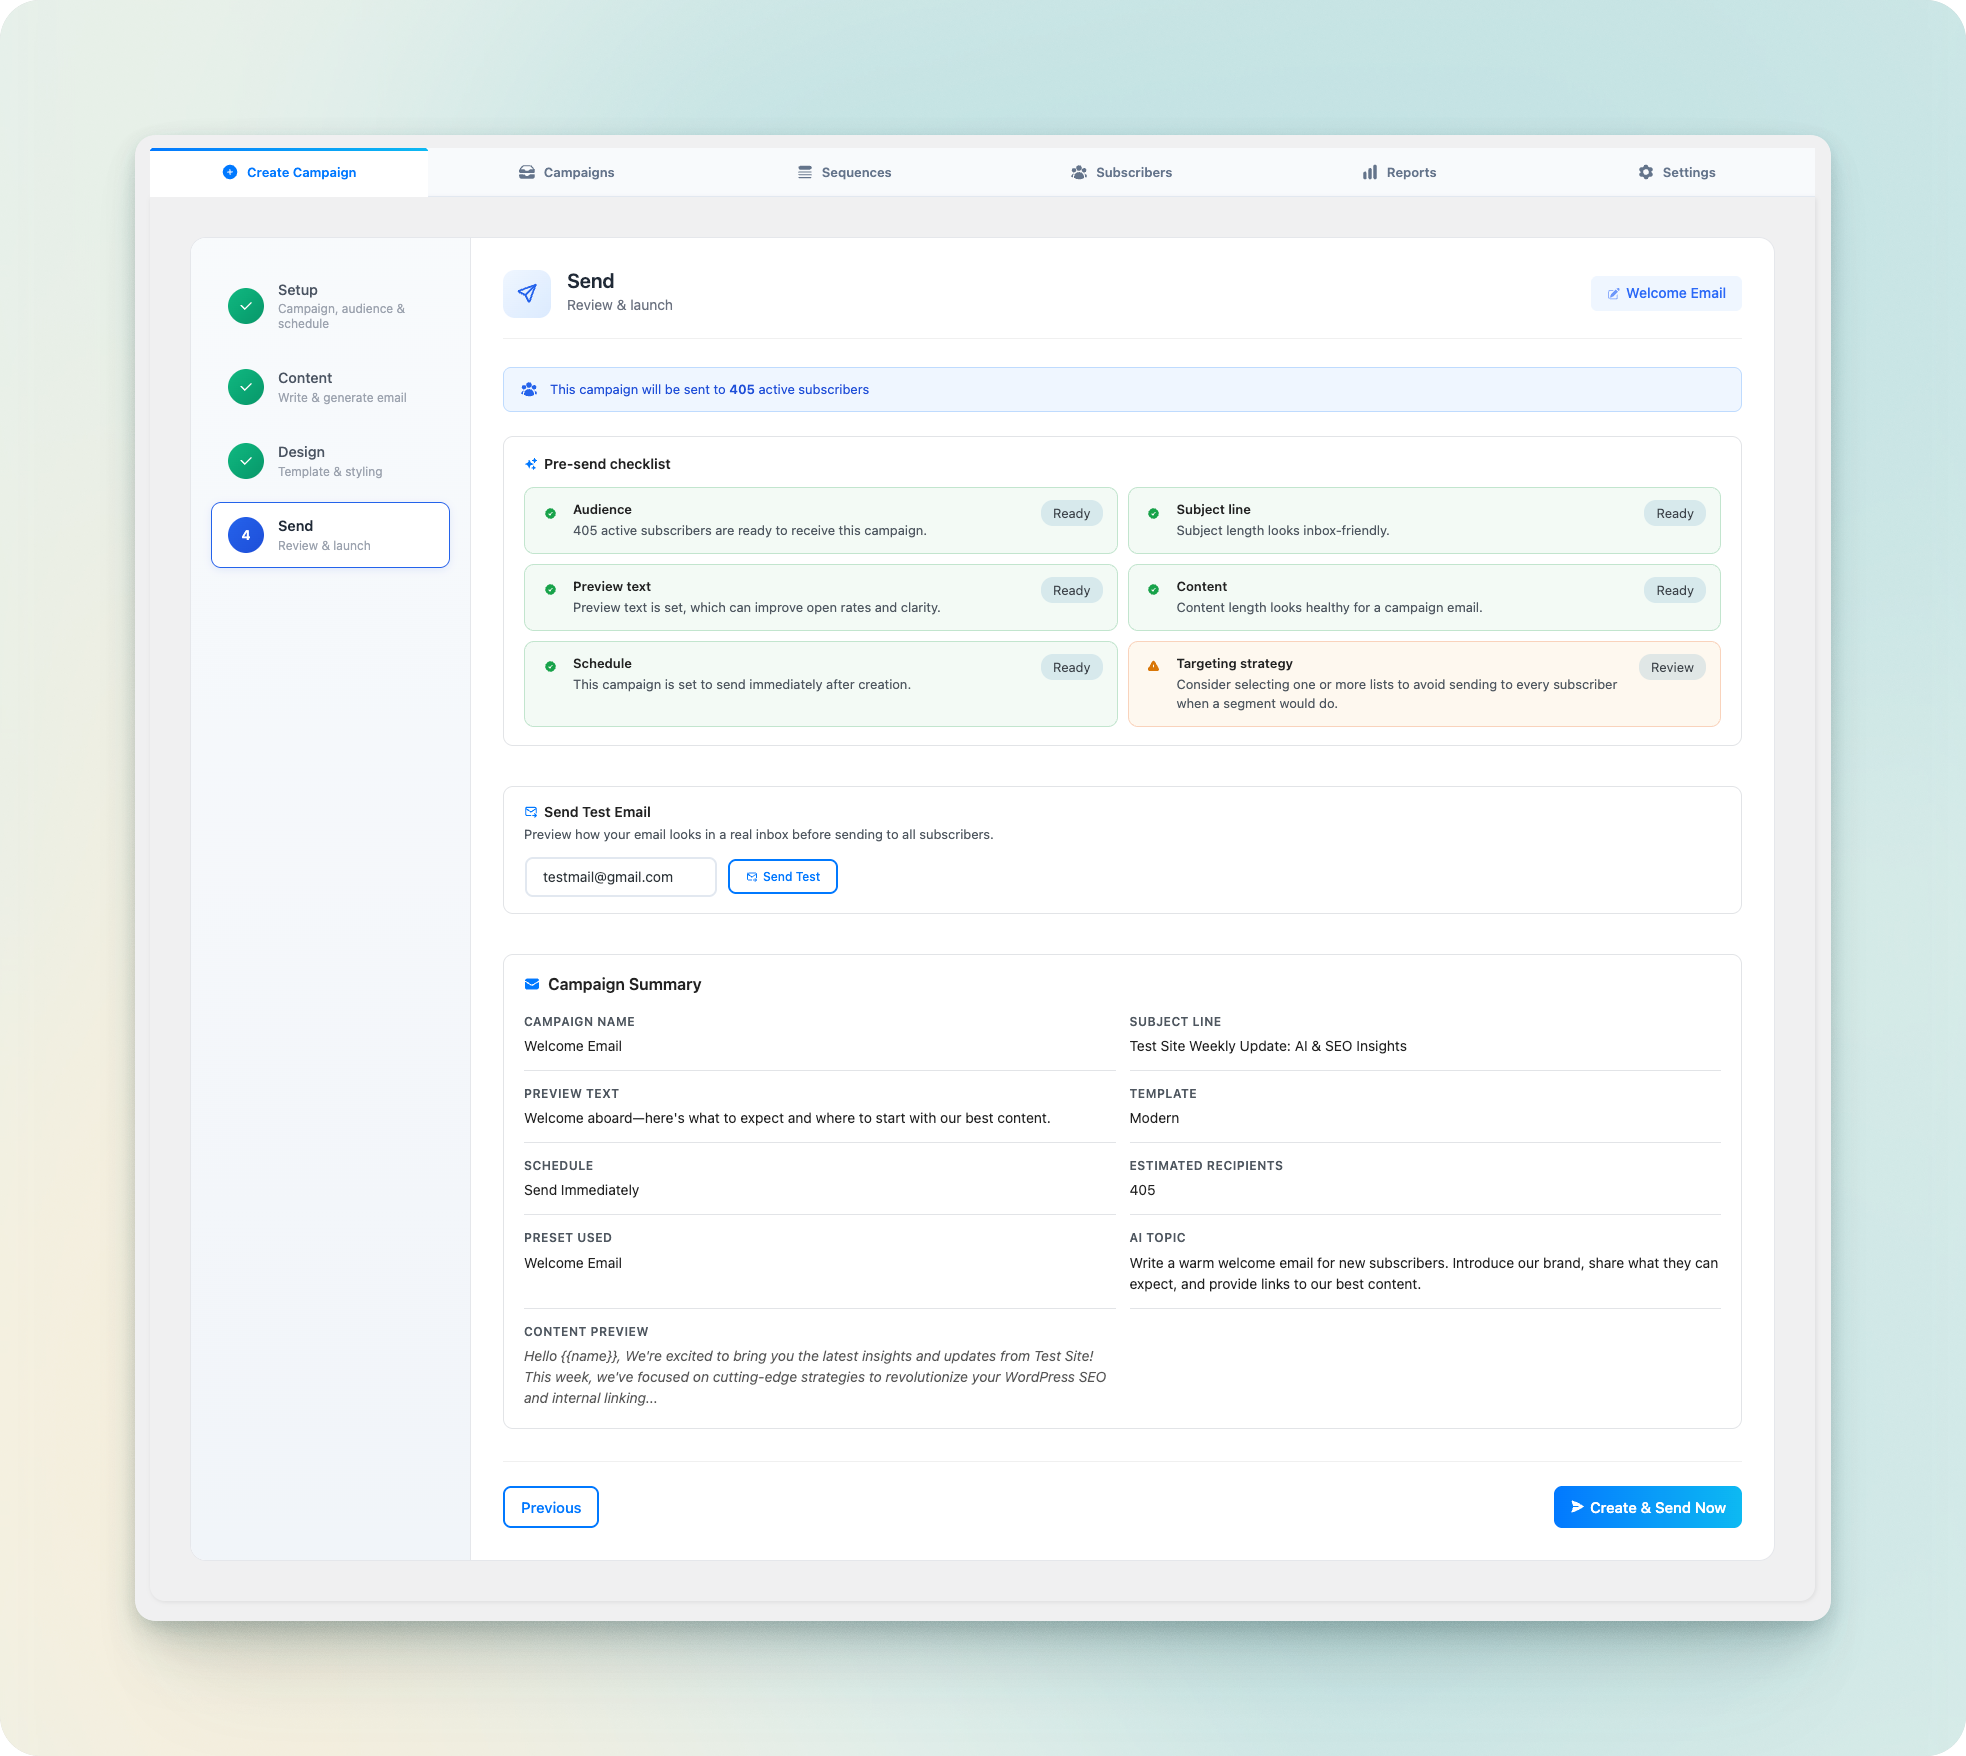Click the Subscribers people icon
1966x1756 pixels.
1079,172
